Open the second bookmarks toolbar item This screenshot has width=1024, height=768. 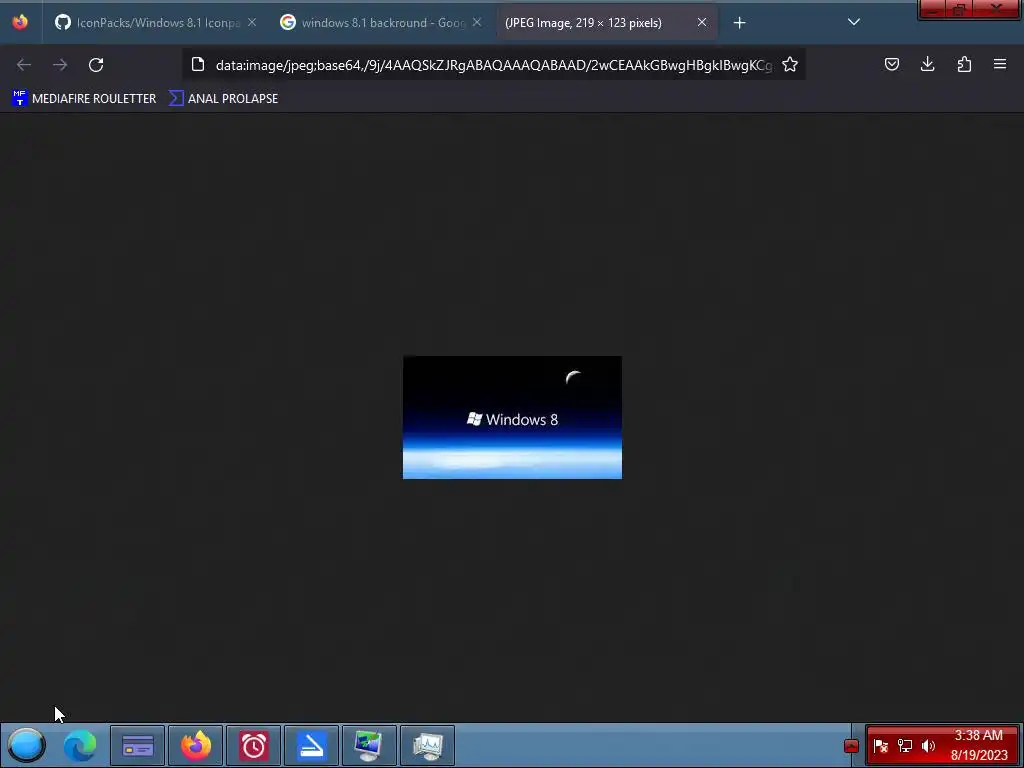[x=223, y=99]
